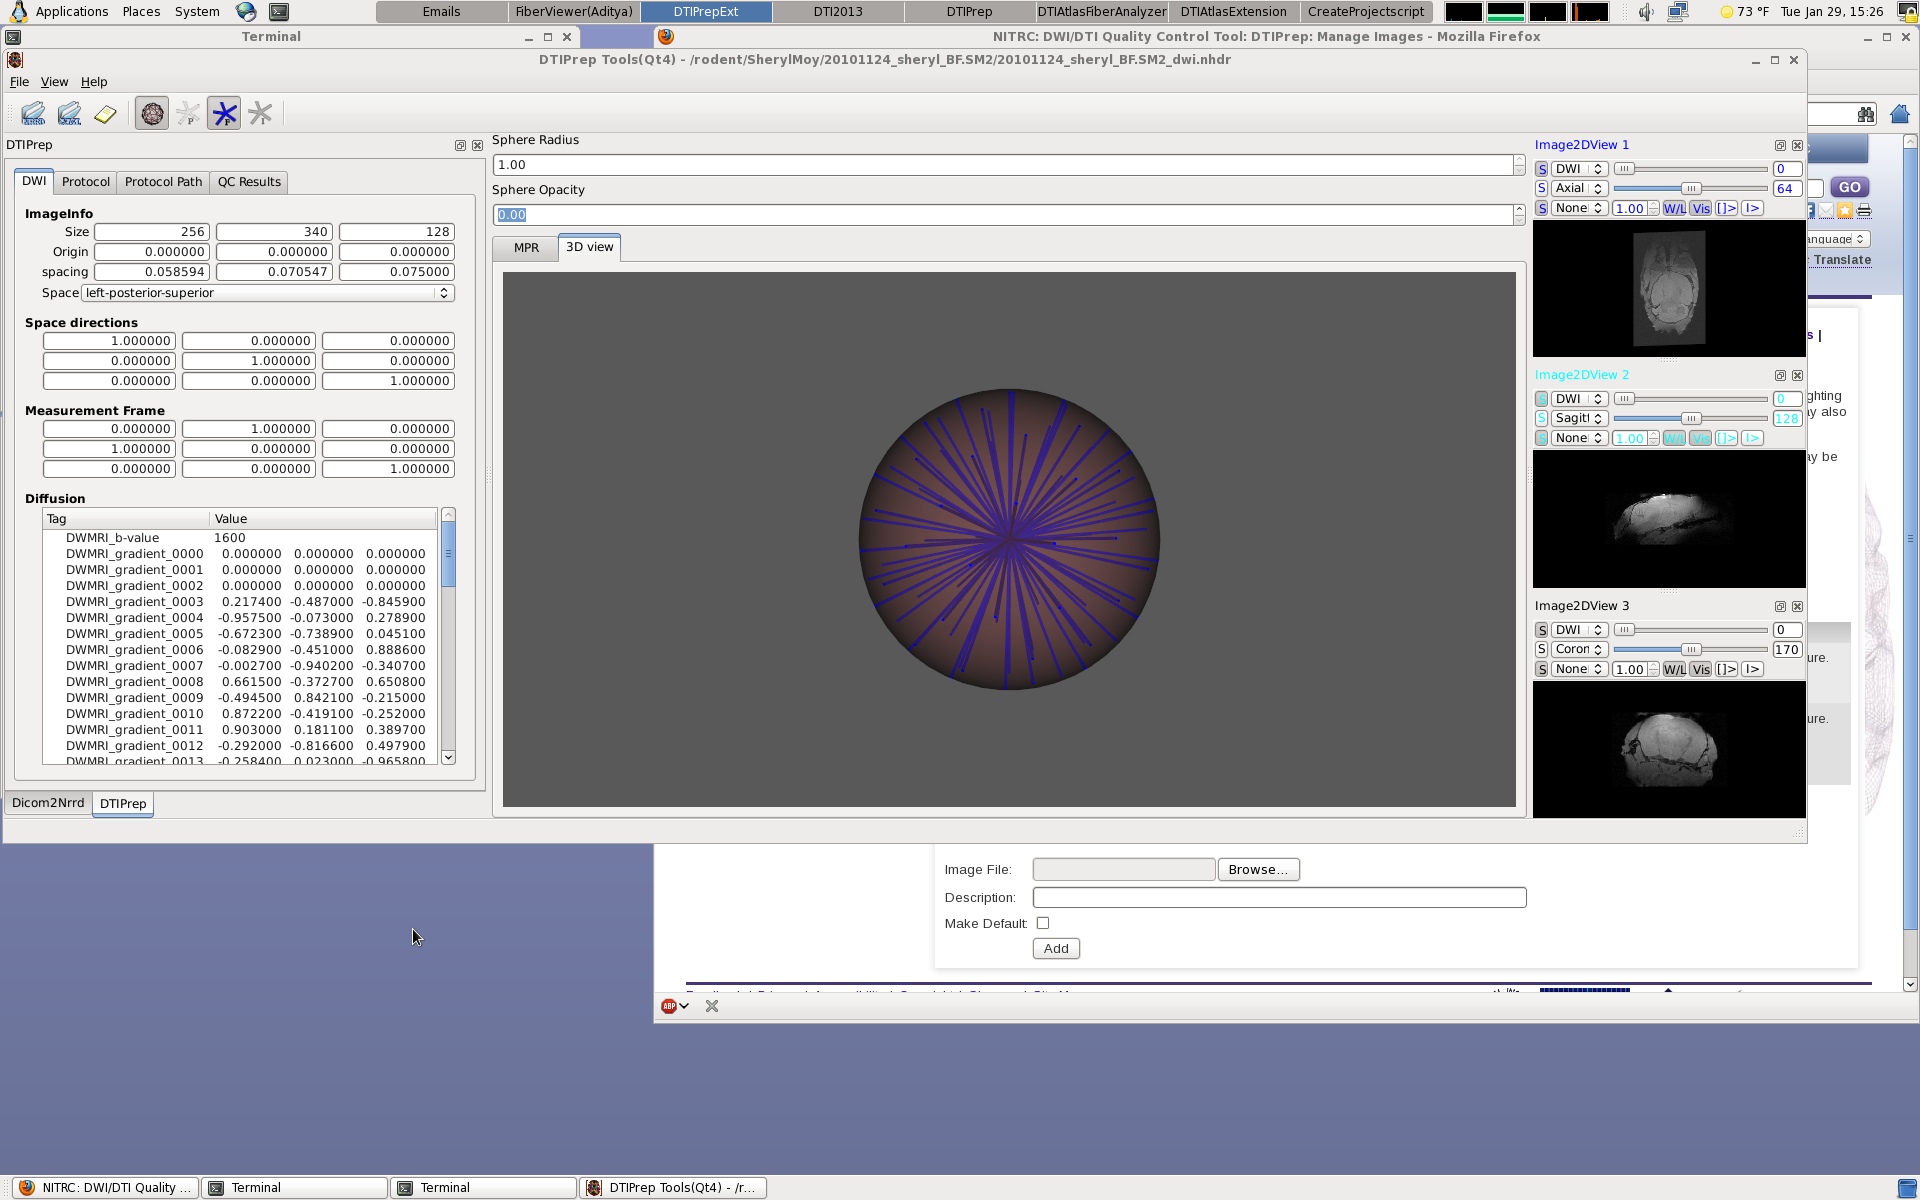Screen dimensions: 1920x1200
Task: Click the Axial slice slider in Image2DView 1
Action: point(1690,189)
